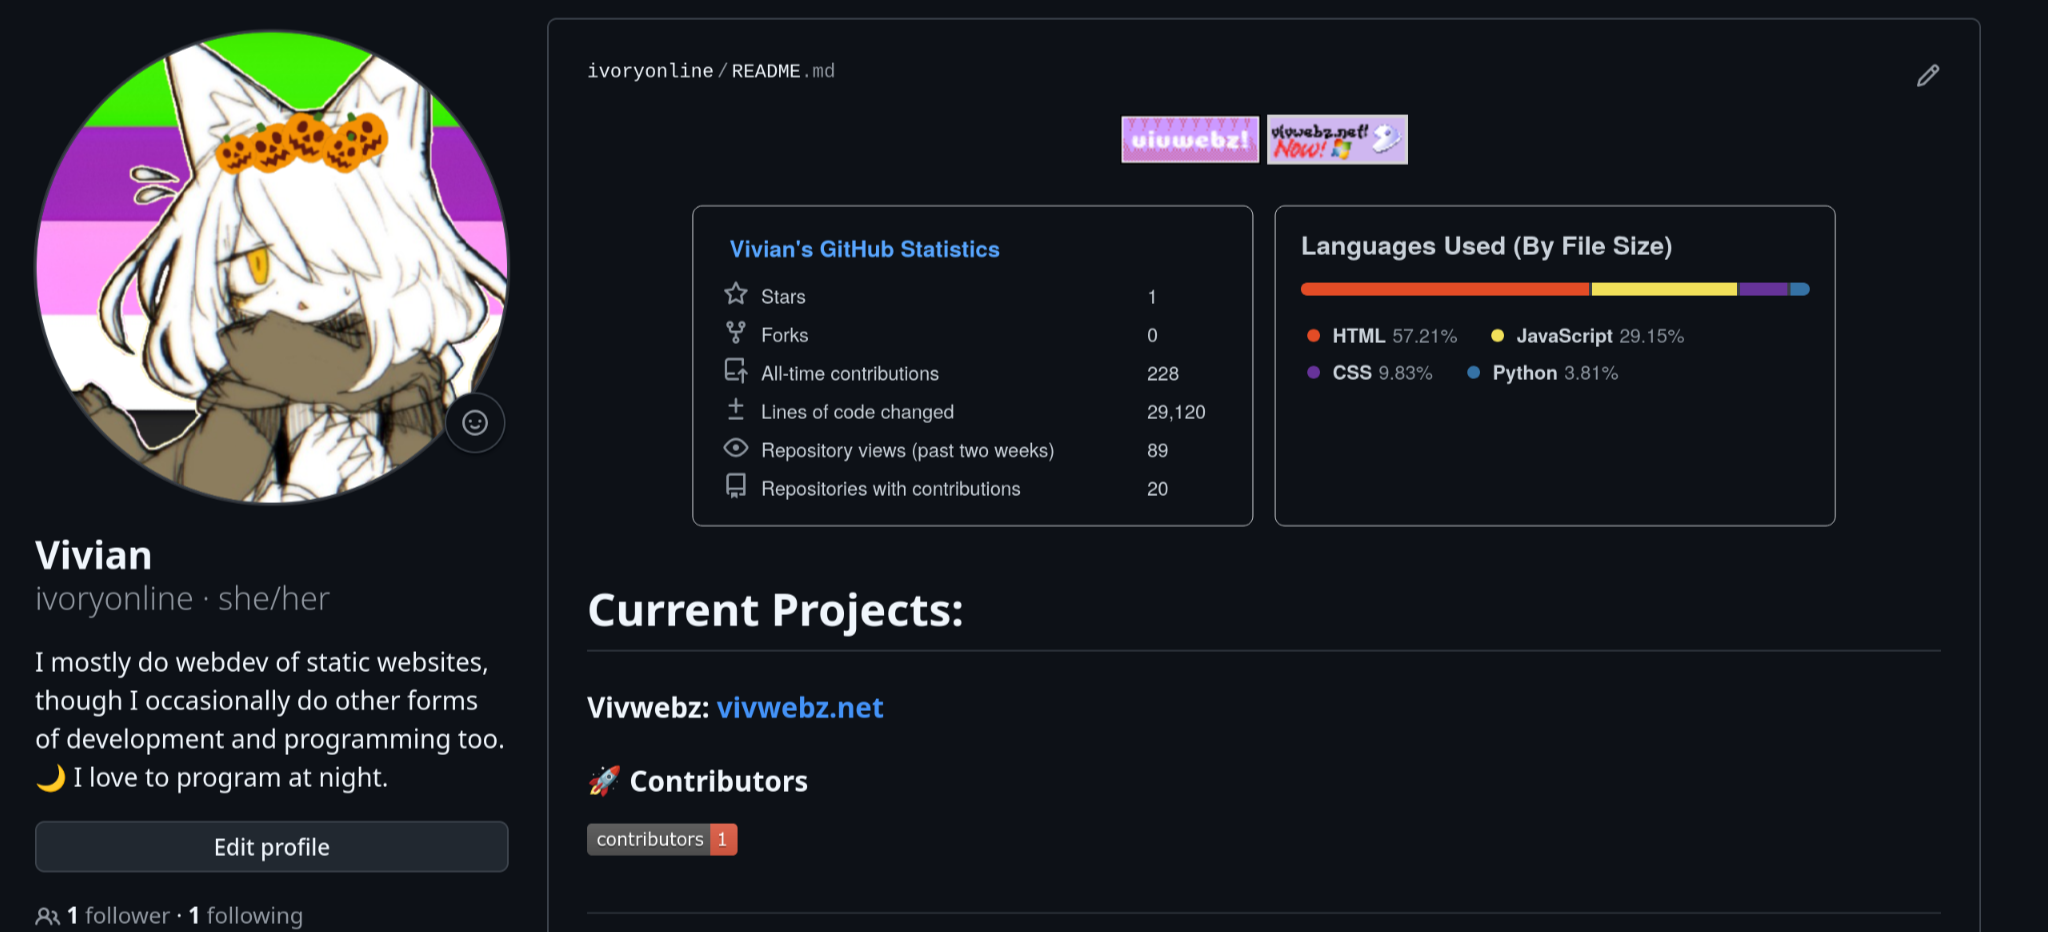
Task: Click the Repository views eye icon
Action: tap(736, 448)
